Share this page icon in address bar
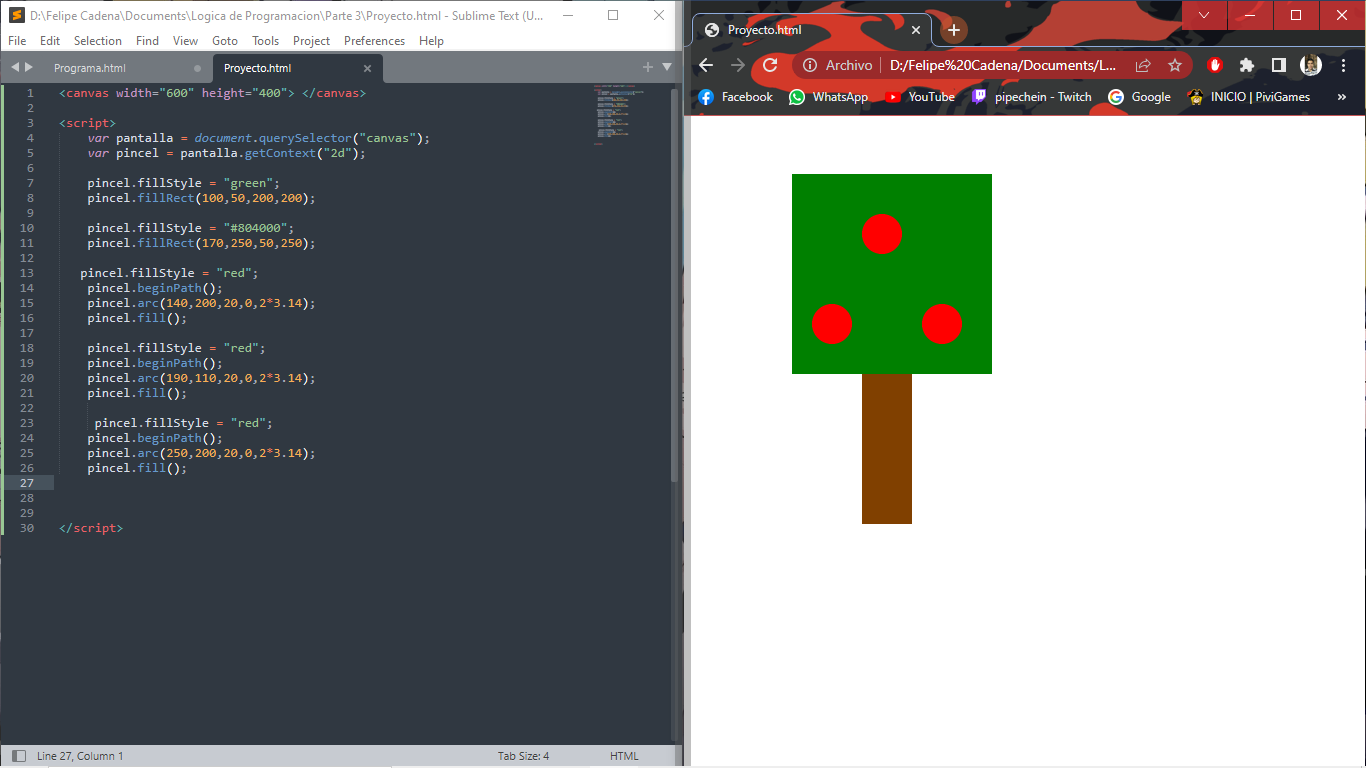 (1143, 65)
